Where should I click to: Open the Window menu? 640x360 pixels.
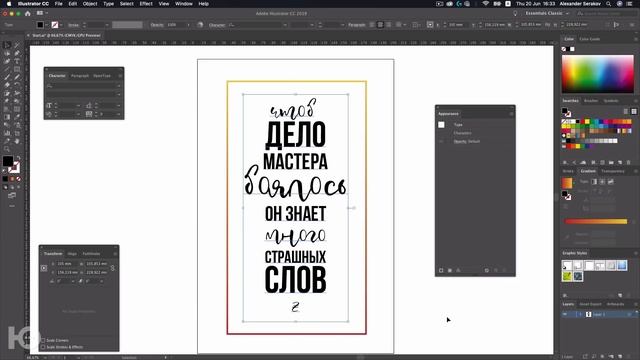pyautogui.click(x=184, y=4)
